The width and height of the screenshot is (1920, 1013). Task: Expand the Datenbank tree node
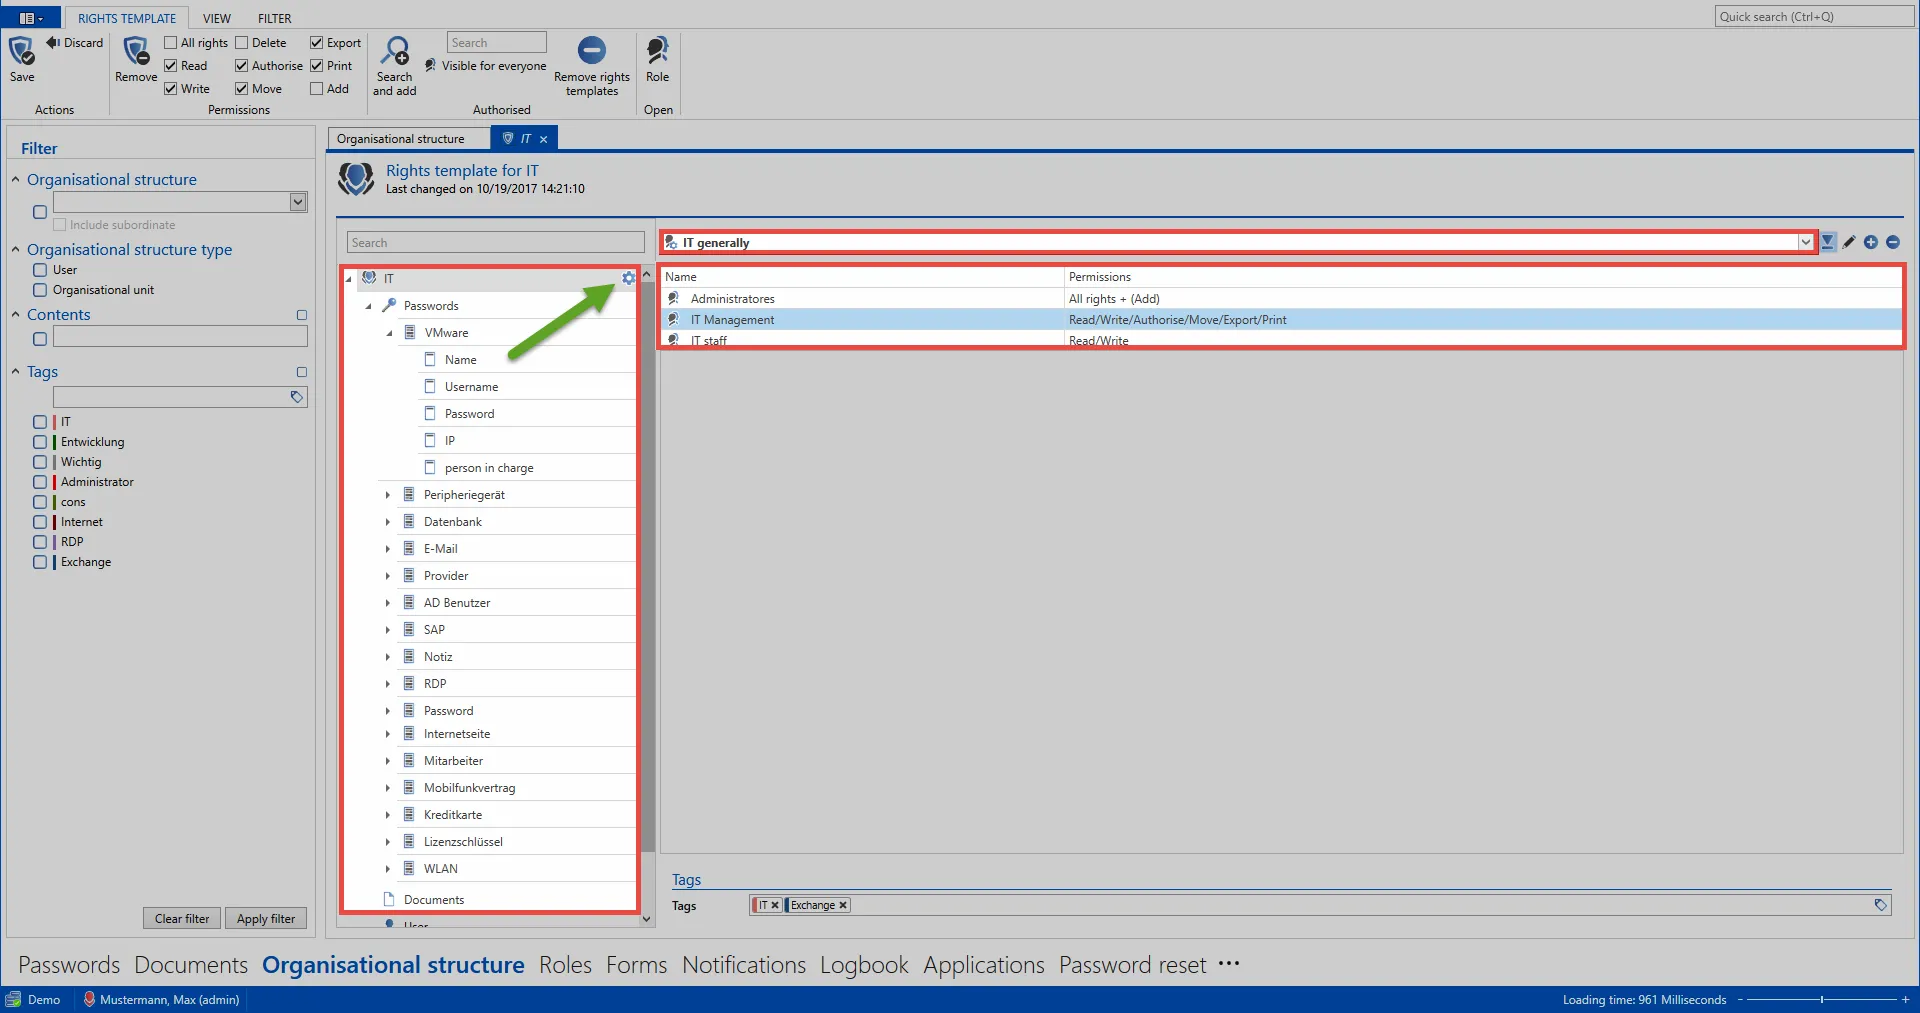[388, 522]
